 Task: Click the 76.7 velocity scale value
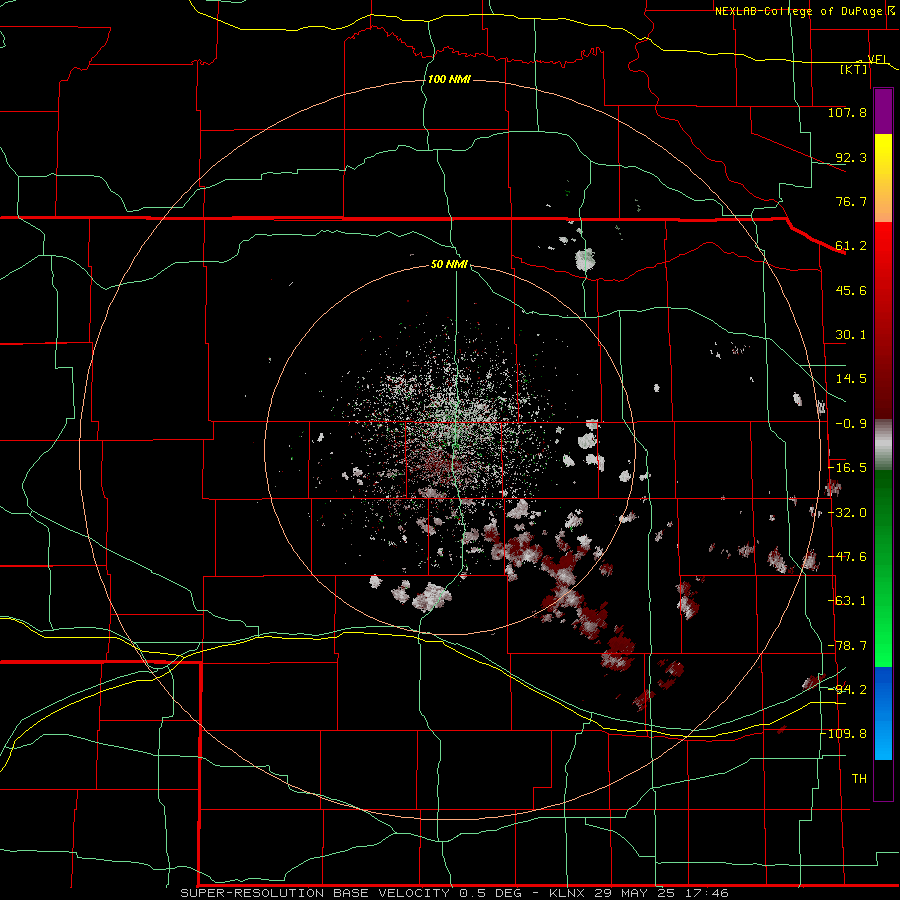point(851,201)
